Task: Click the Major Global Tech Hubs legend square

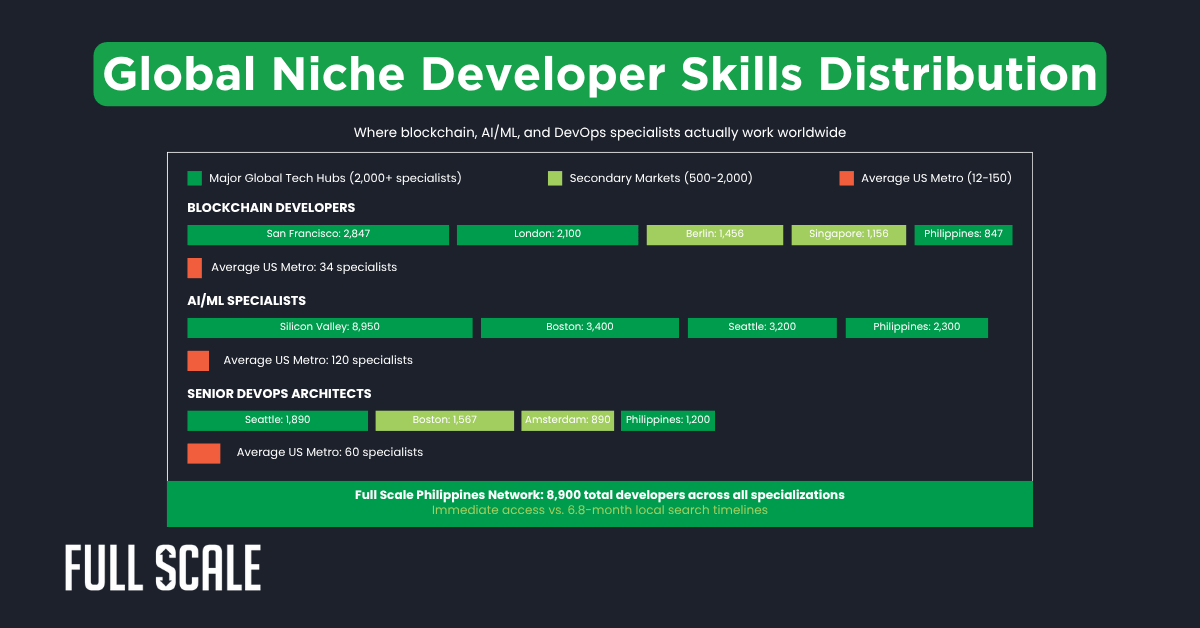Action: (194, 177)
